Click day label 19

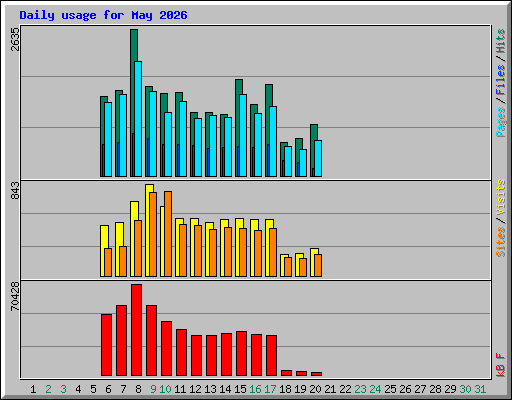300,389
